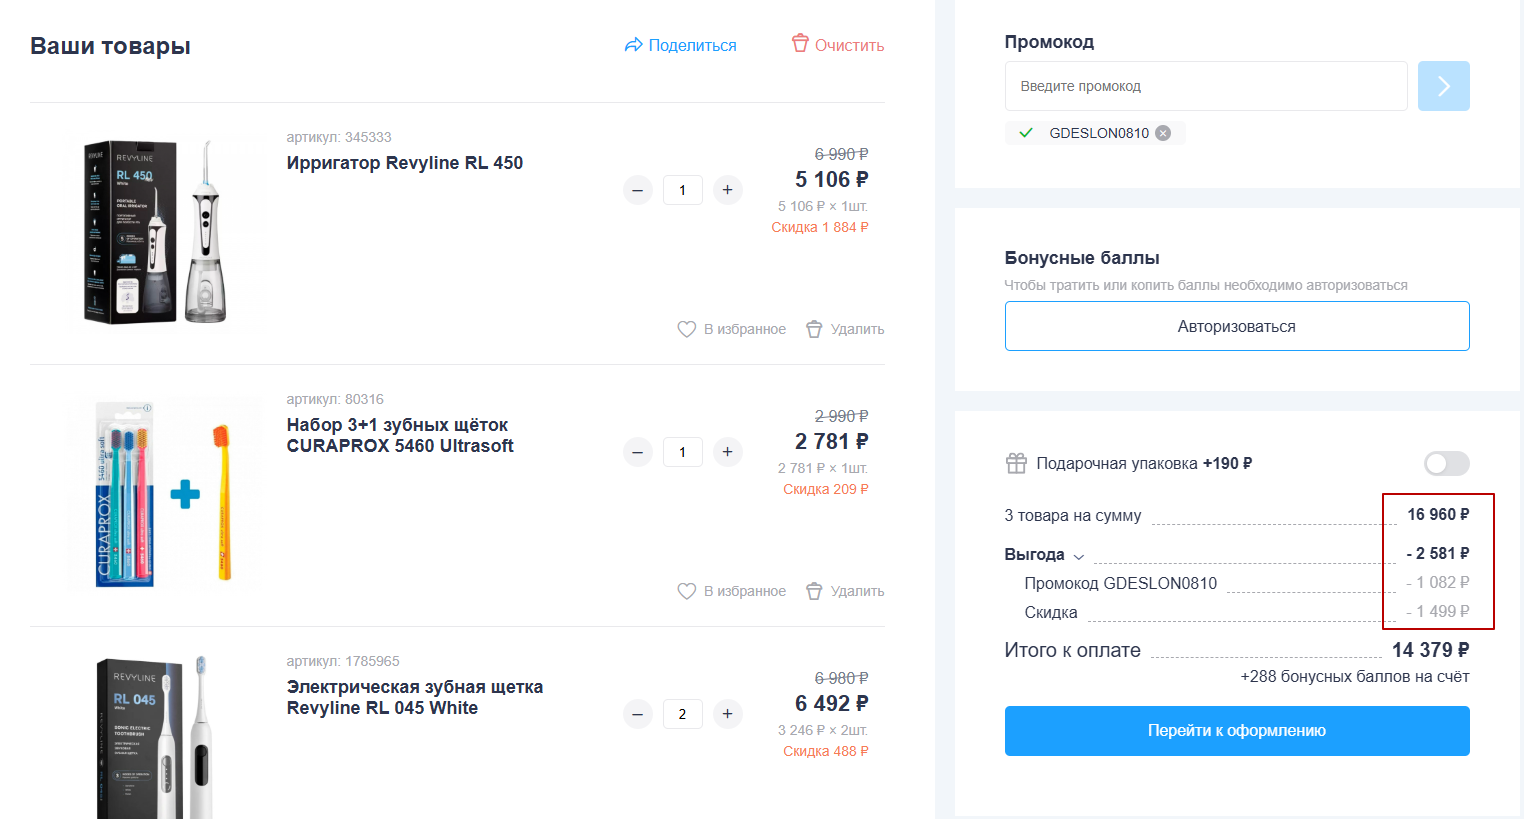The image size is (1524, 819).
Task: Clear the cart with the trash icon
Action: [800, 44]
